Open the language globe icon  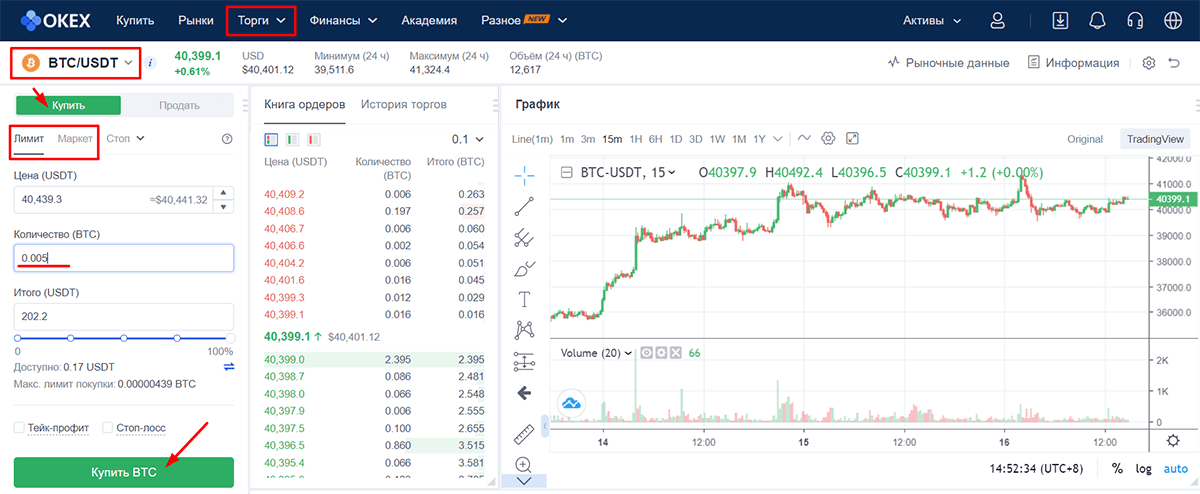(x=1173, y=20)
